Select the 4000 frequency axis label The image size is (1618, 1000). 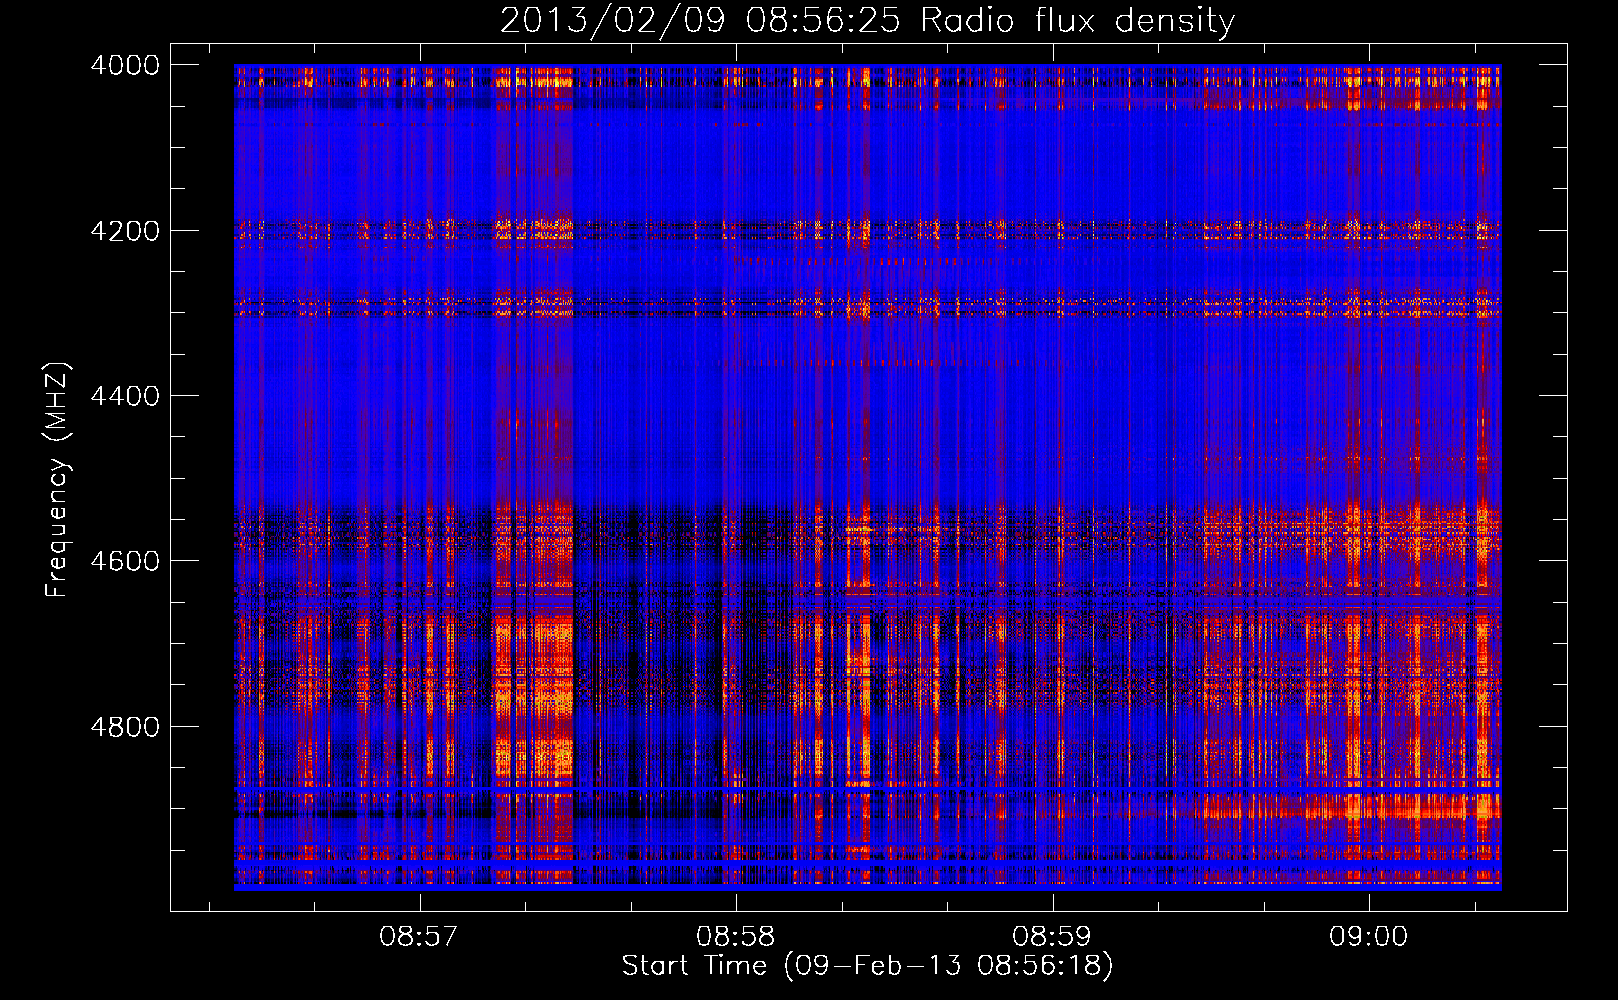[125, 65]
